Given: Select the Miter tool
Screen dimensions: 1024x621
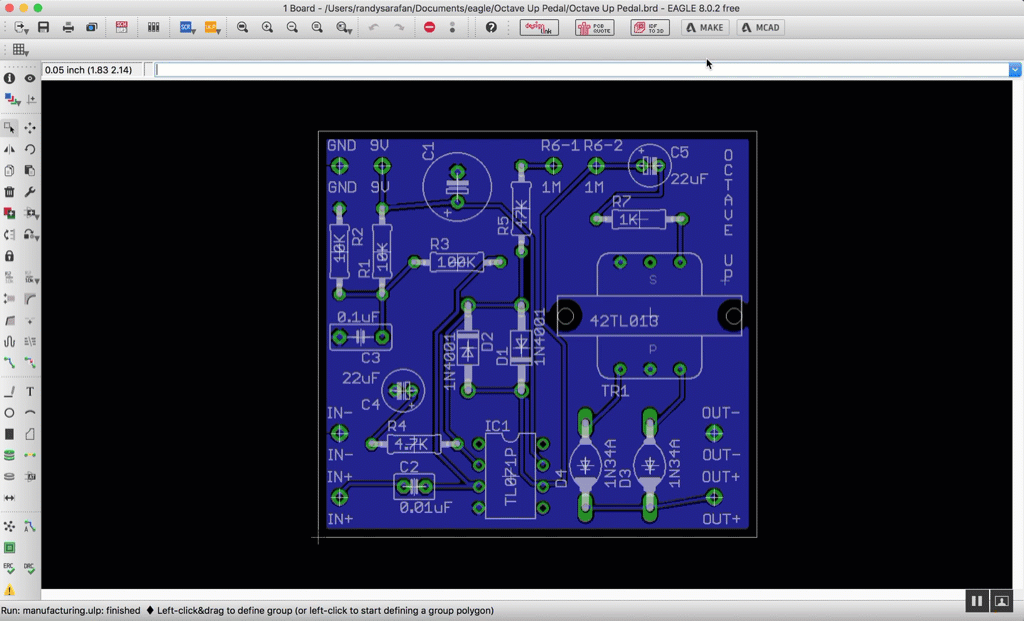Looking at the screenshot, I should [x=30, y=298].
